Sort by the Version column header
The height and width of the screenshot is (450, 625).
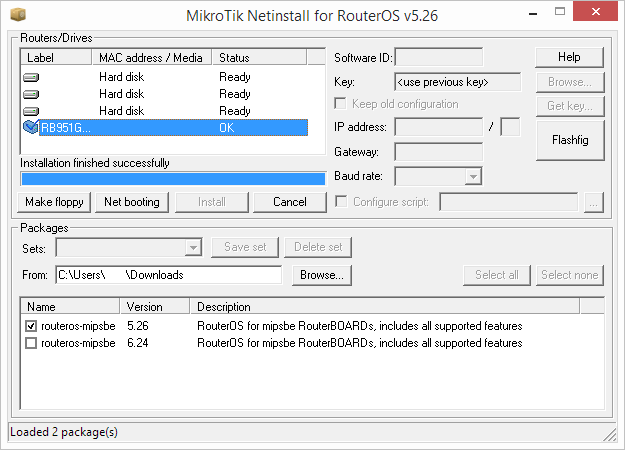click(x=155, y=307)
